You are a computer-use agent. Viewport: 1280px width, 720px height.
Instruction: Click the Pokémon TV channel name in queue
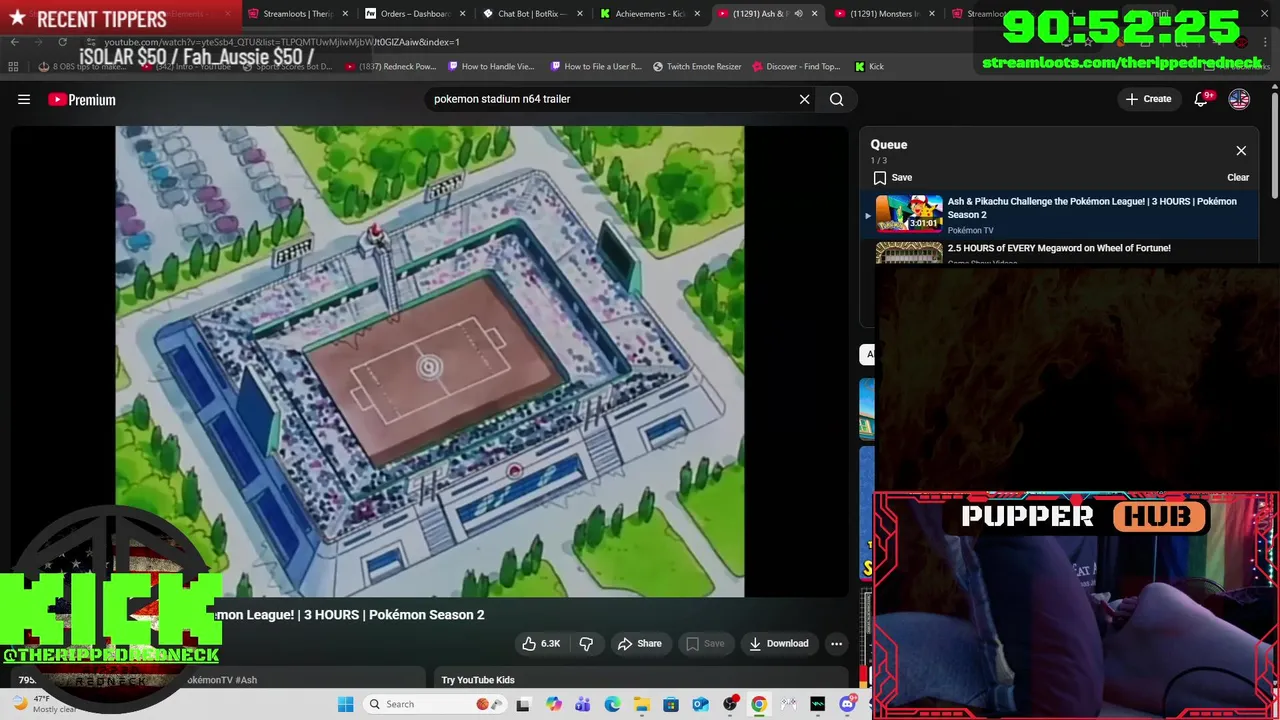(971, 230)
